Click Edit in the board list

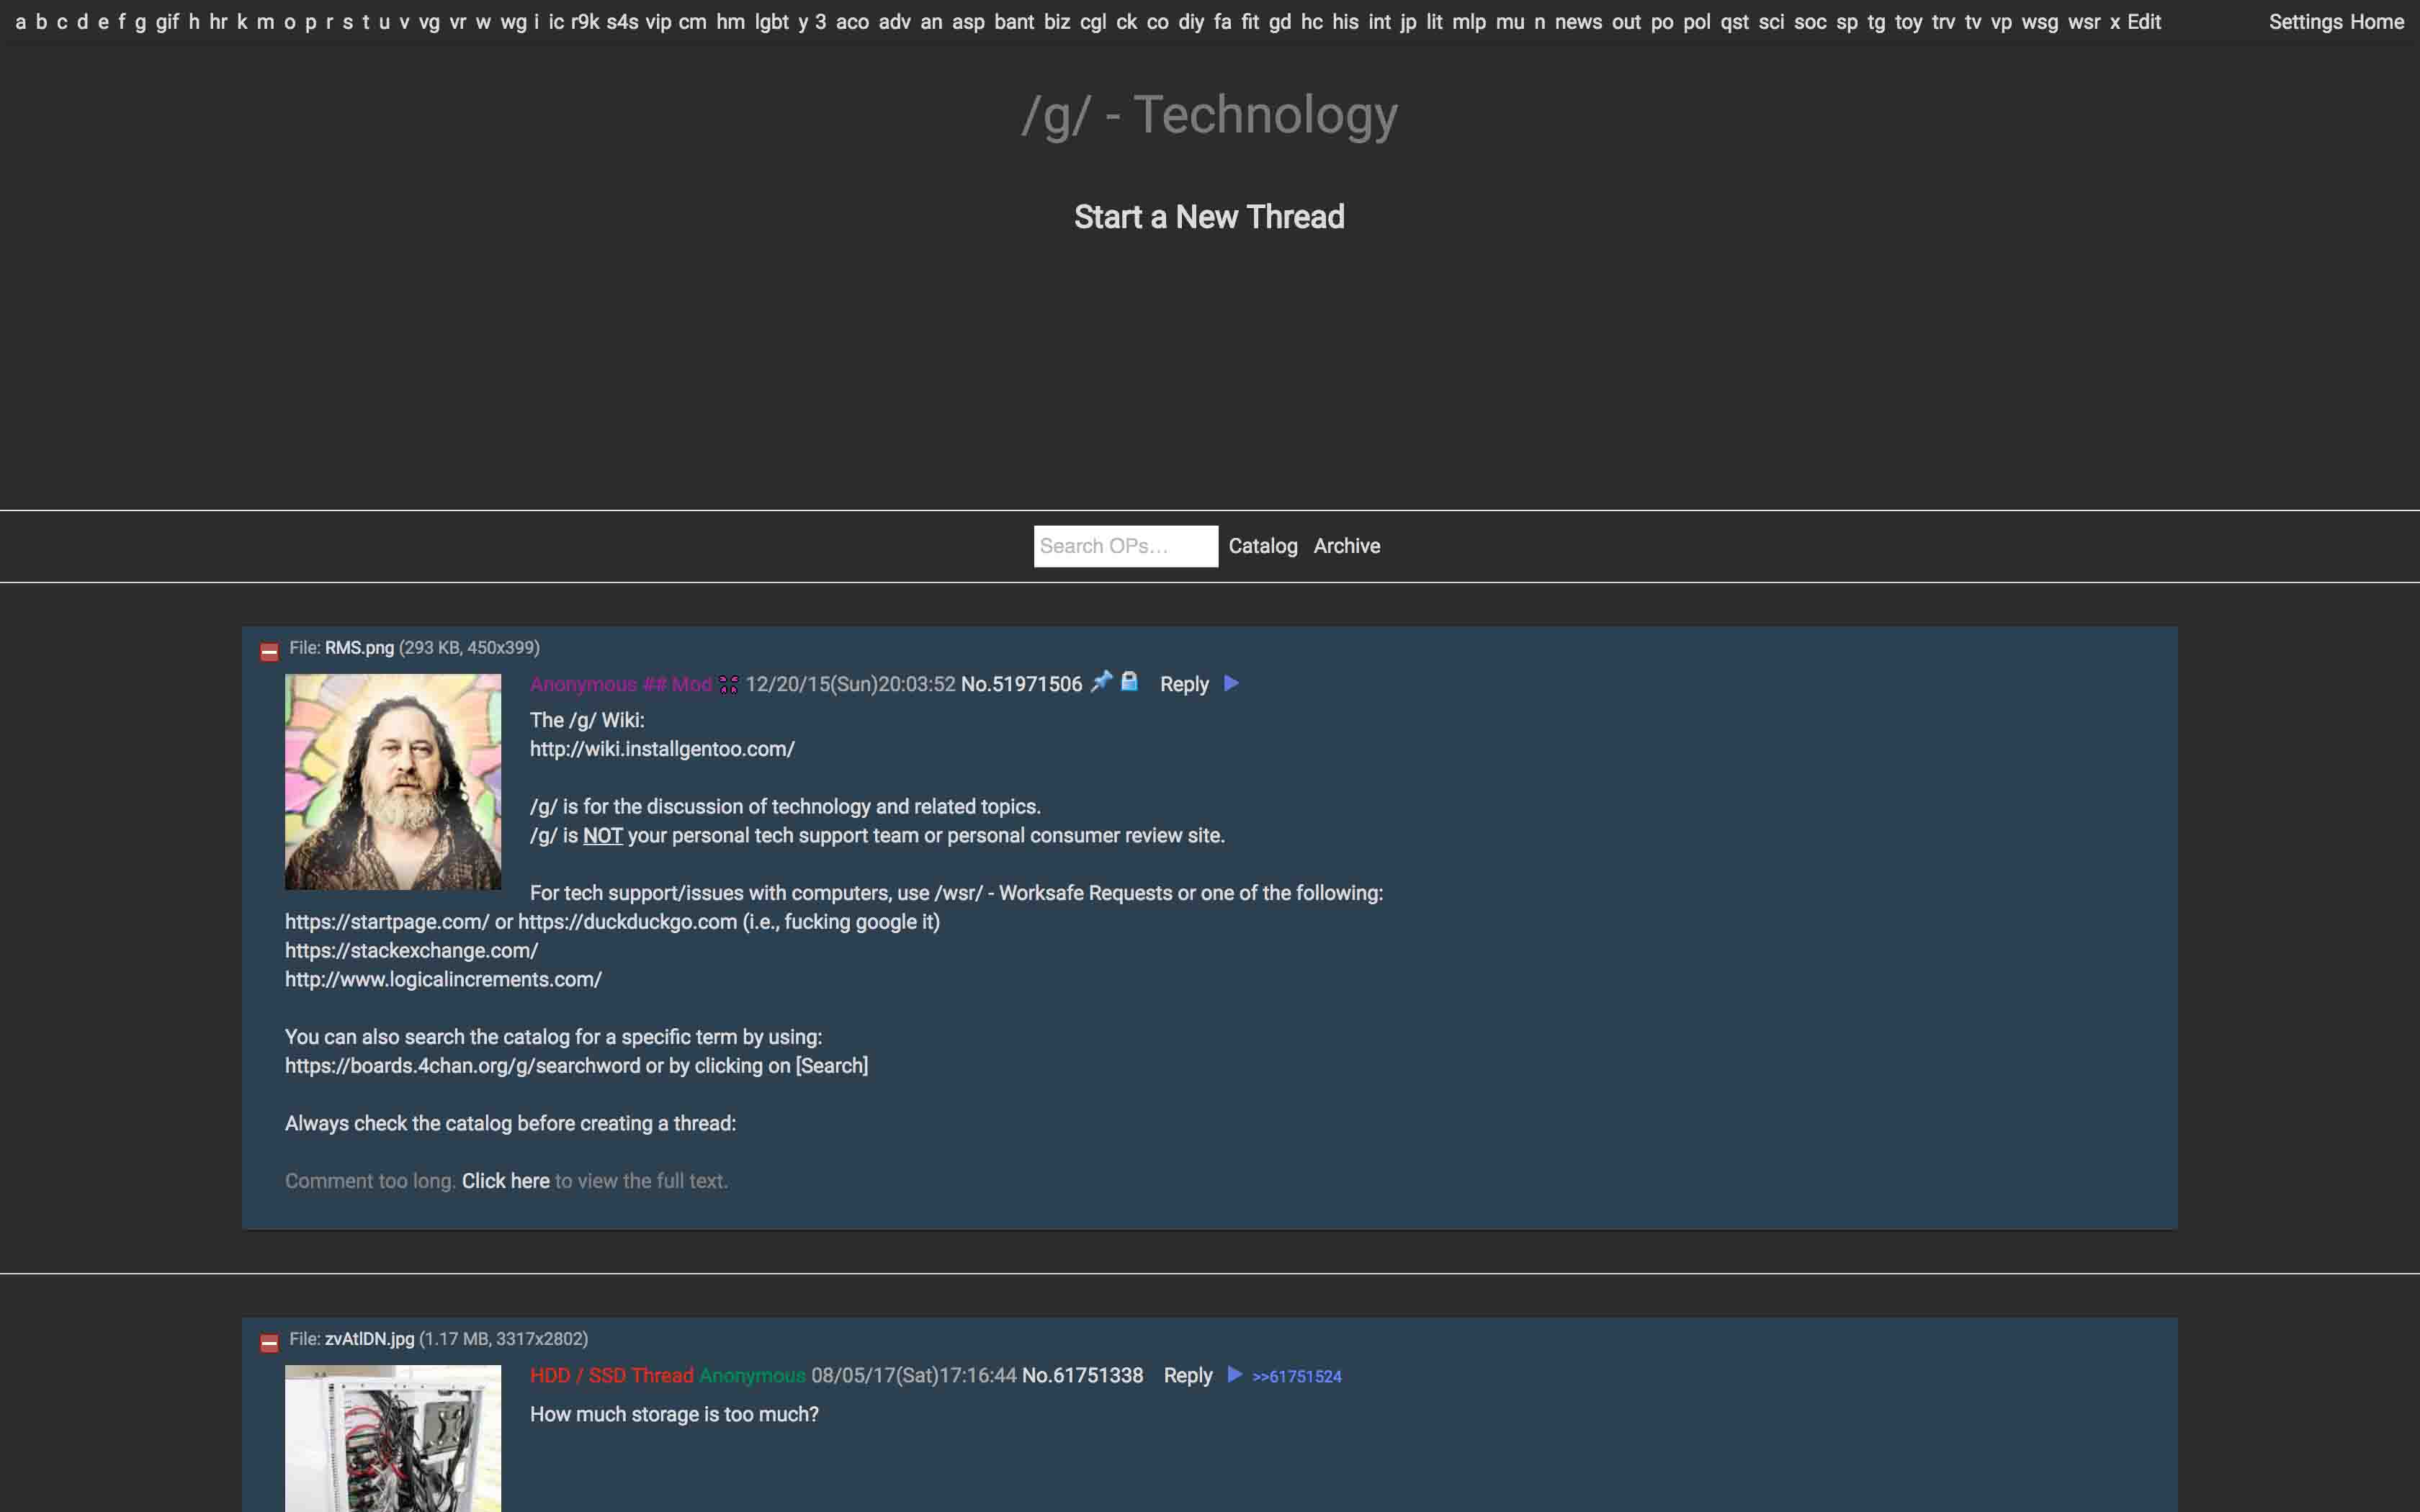tap(2144, 22)
